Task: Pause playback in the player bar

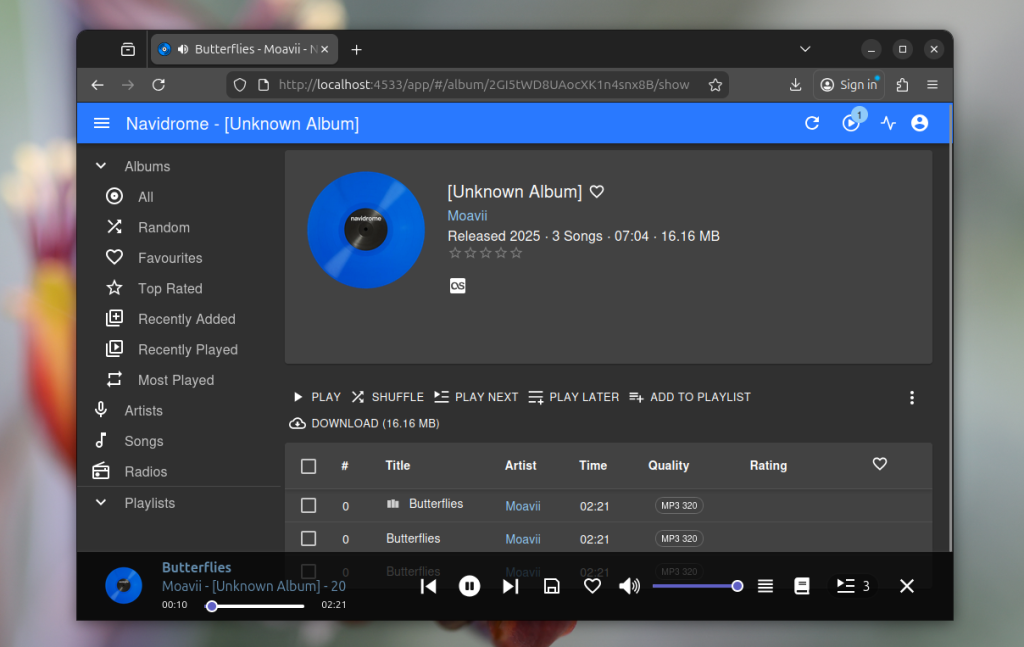Action: (469, 586)
